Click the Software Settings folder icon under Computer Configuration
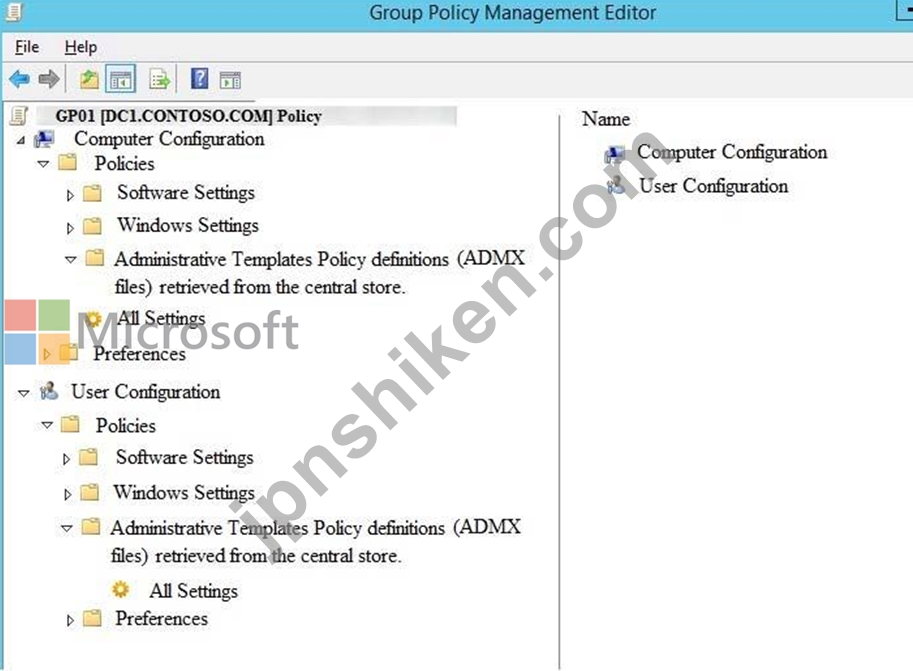The image size is (913, 671). point(93,192)
